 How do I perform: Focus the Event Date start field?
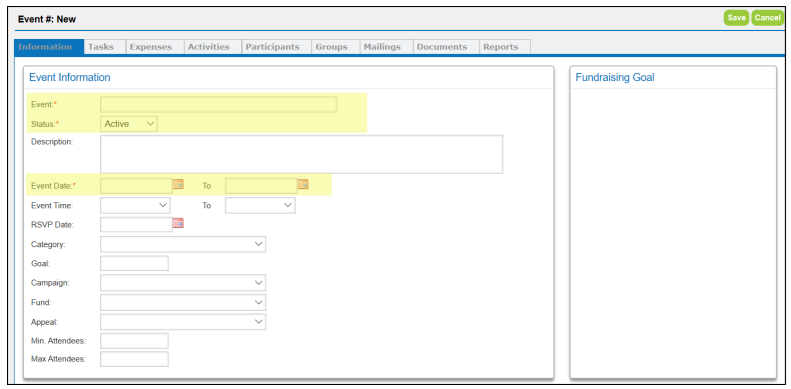click(x=136, y=186)
